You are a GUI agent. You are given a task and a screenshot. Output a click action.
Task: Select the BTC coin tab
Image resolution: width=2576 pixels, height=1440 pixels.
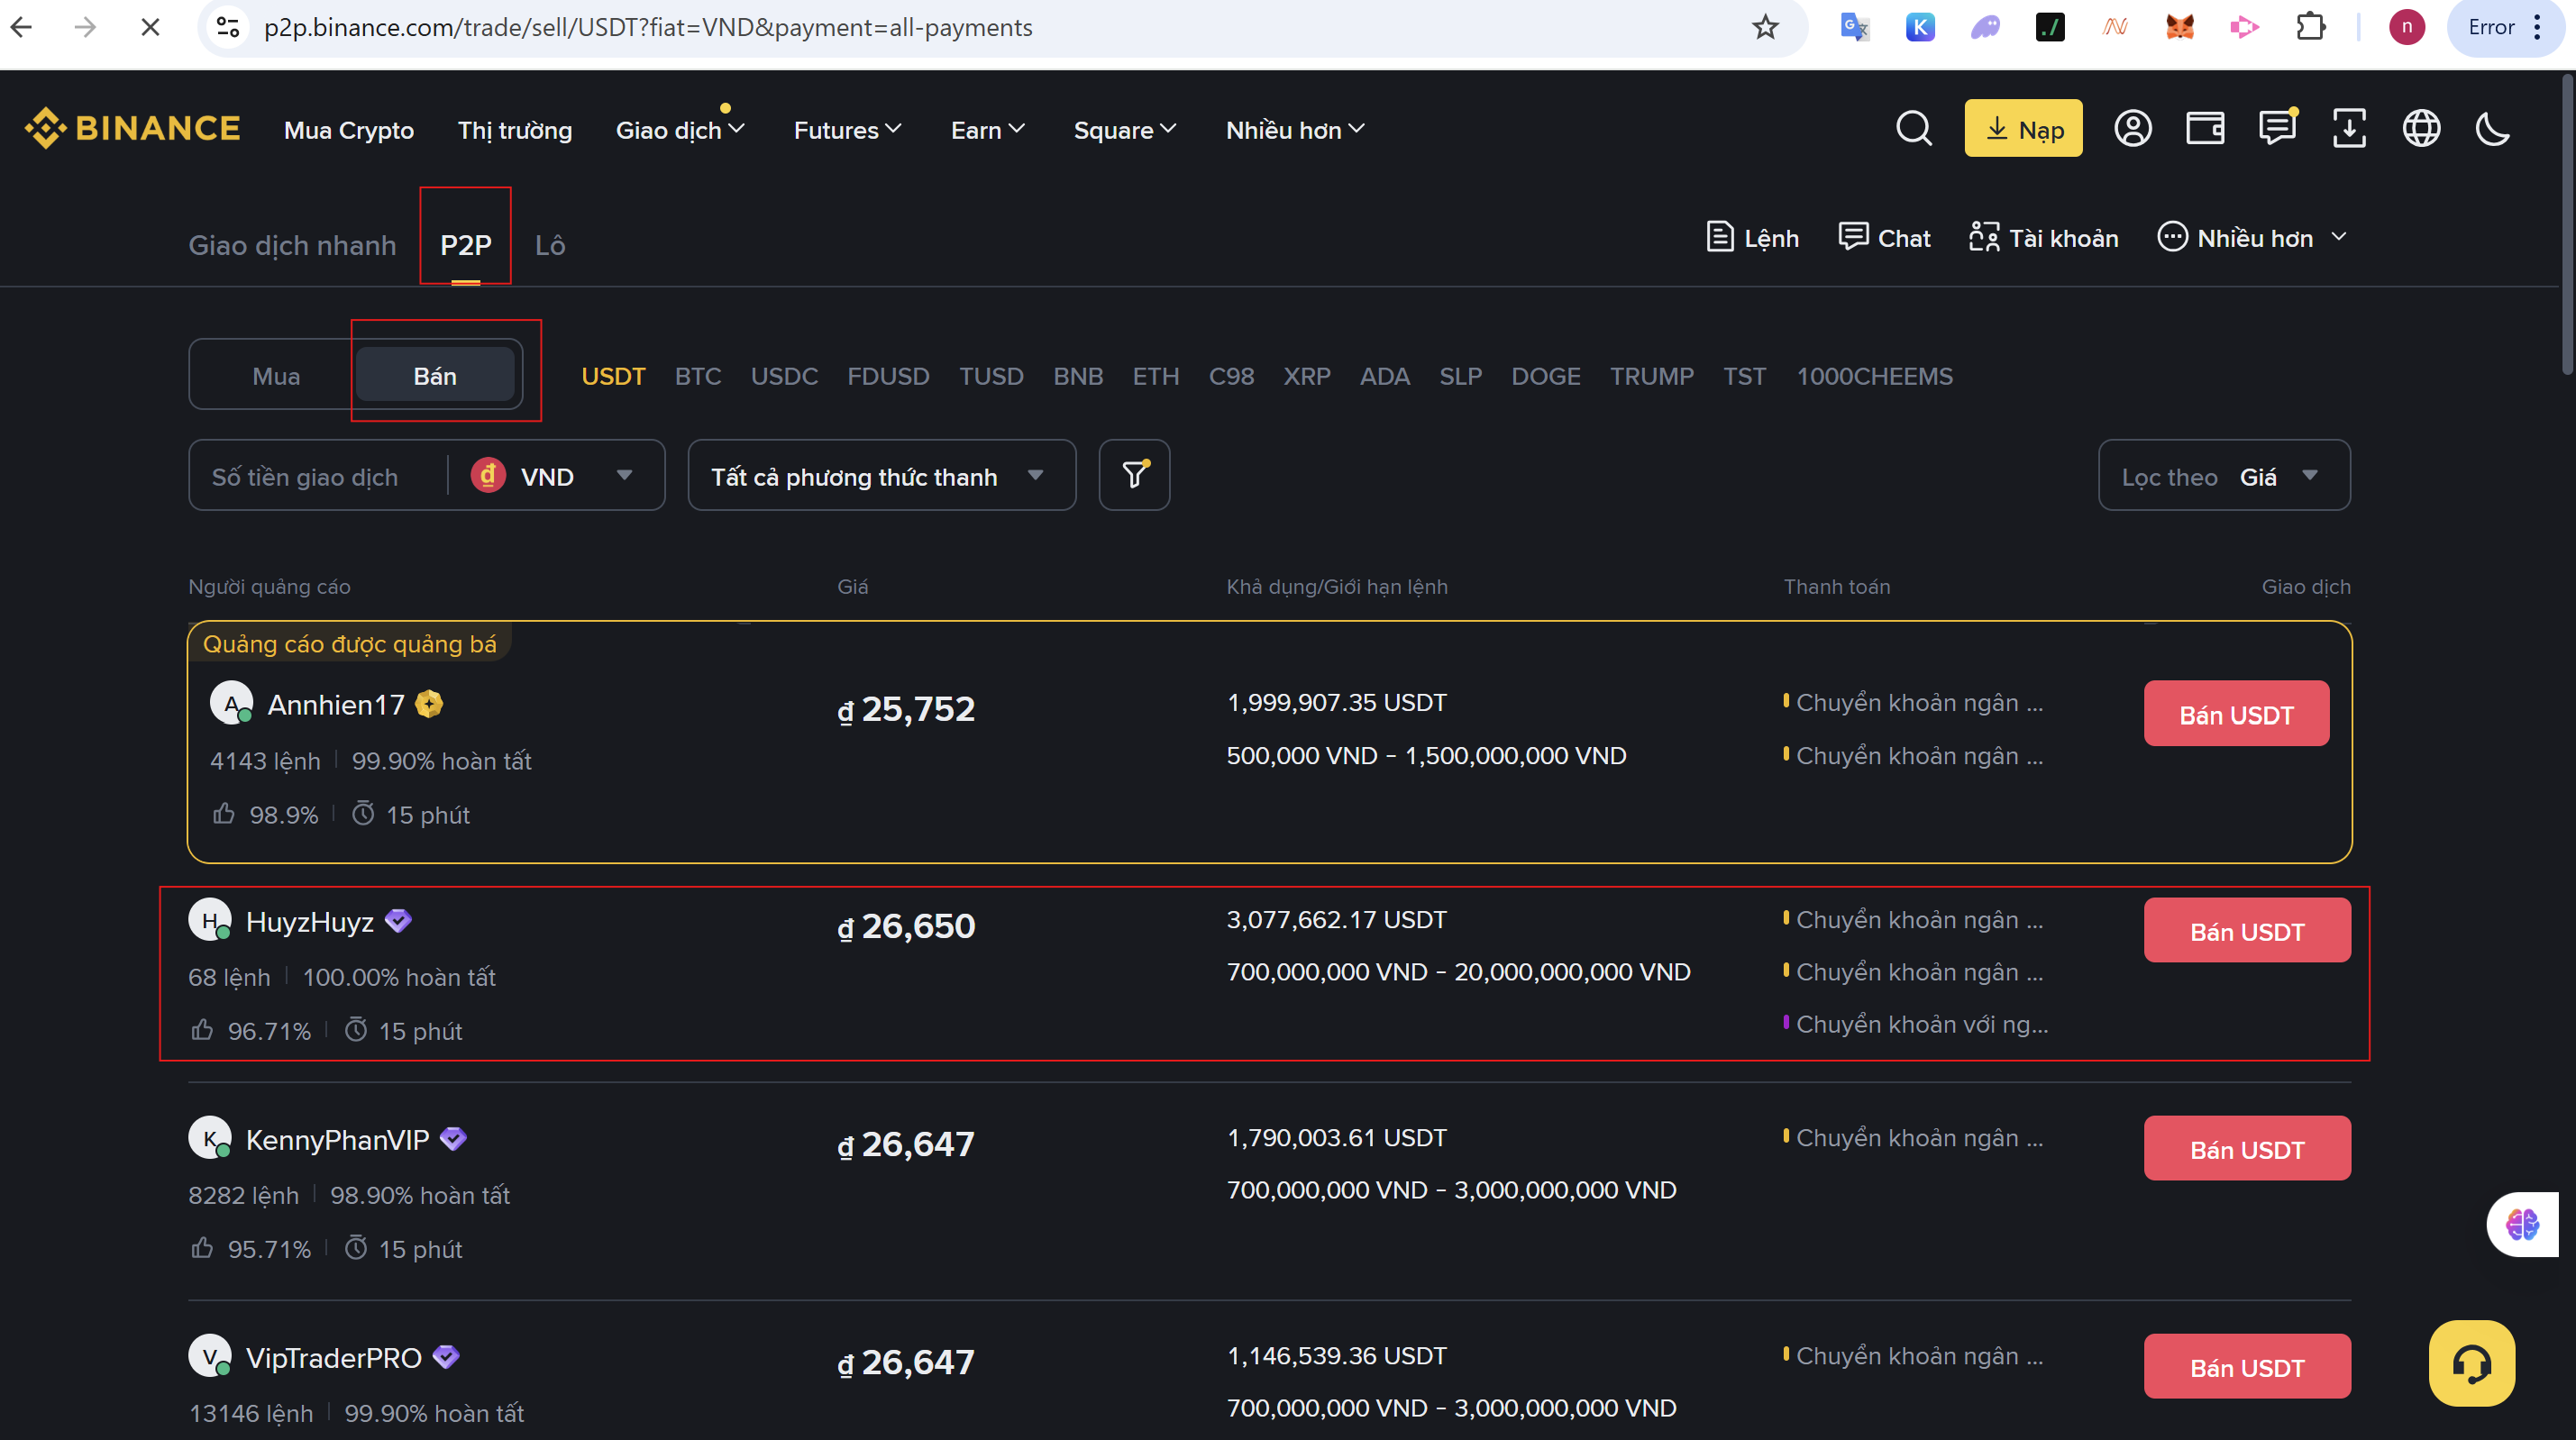(697, 376)
